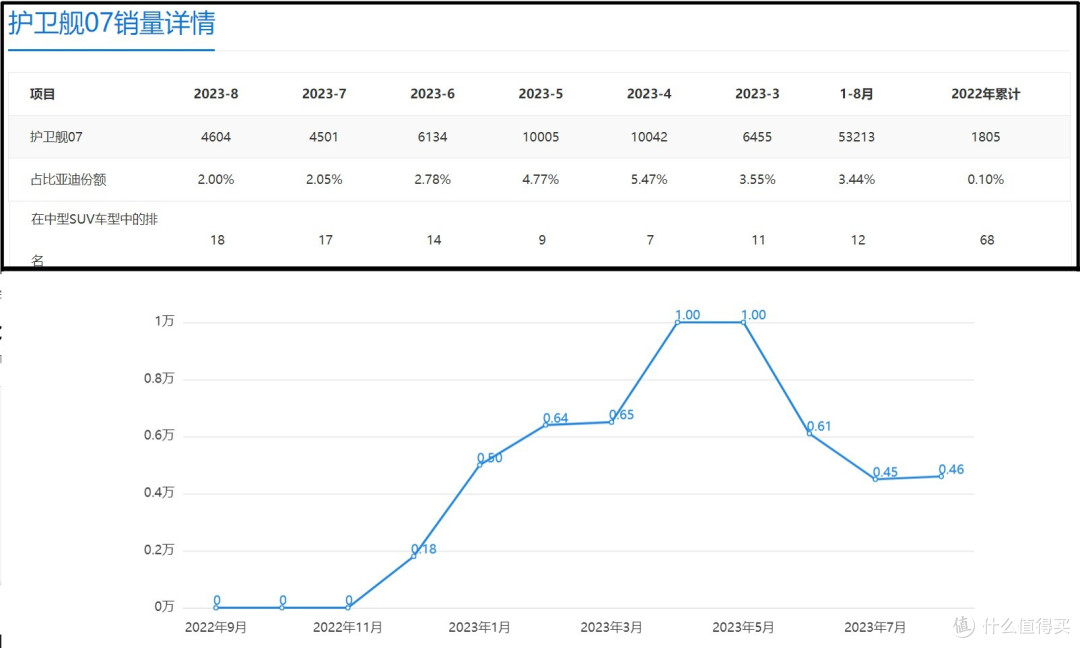Click the zero data point for 2022年9月
This screenshot has height=648, width=1080.
(216, 607)
